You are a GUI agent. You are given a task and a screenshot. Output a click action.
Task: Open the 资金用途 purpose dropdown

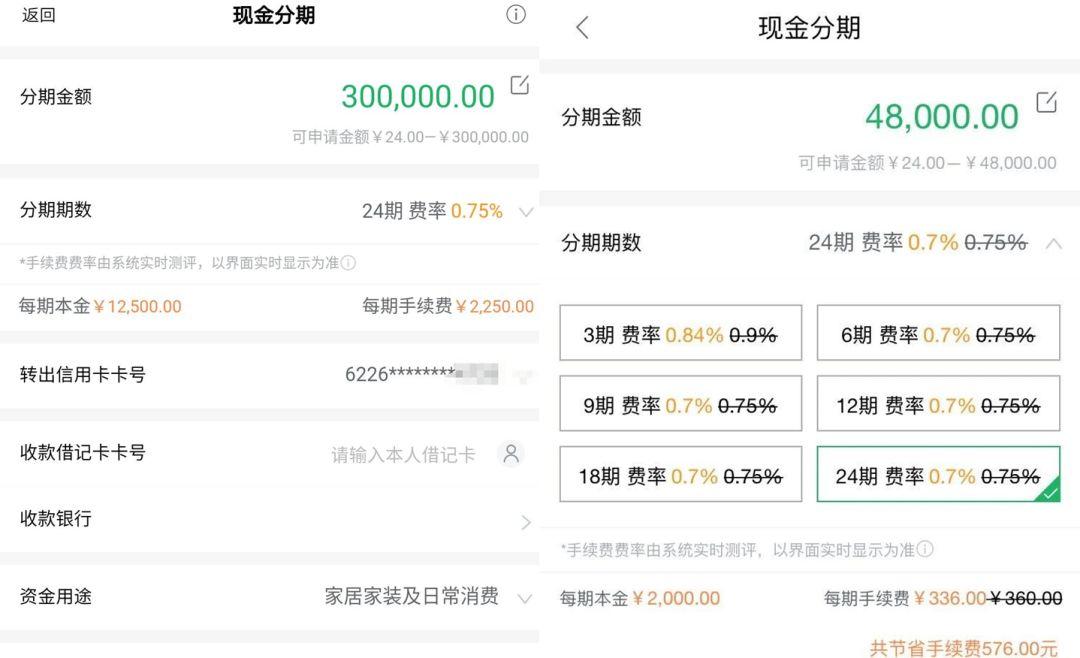point(525,598)
